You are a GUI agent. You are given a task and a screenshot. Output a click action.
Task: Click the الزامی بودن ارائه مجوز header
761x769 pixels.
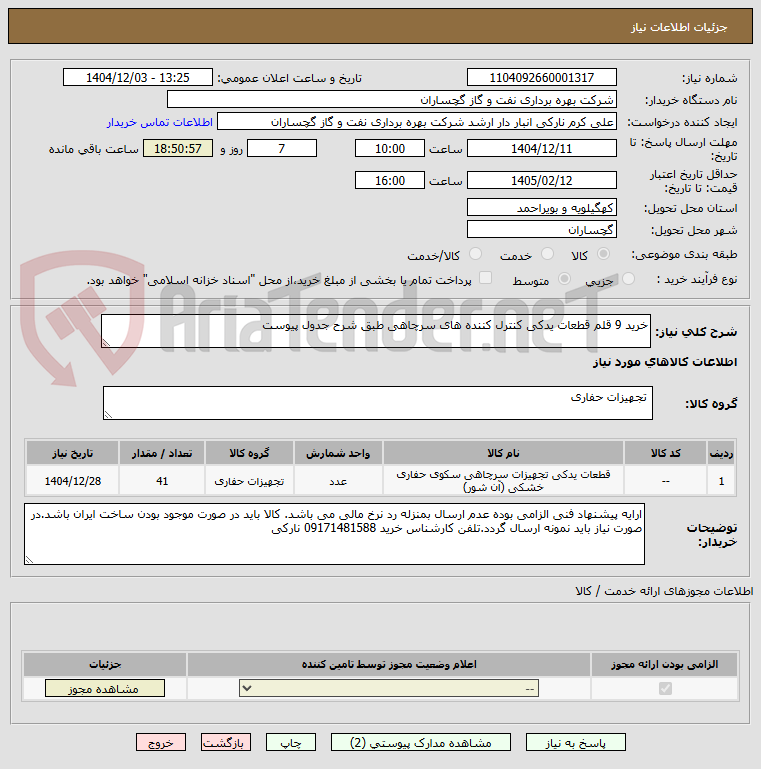(x=664, y=664)
